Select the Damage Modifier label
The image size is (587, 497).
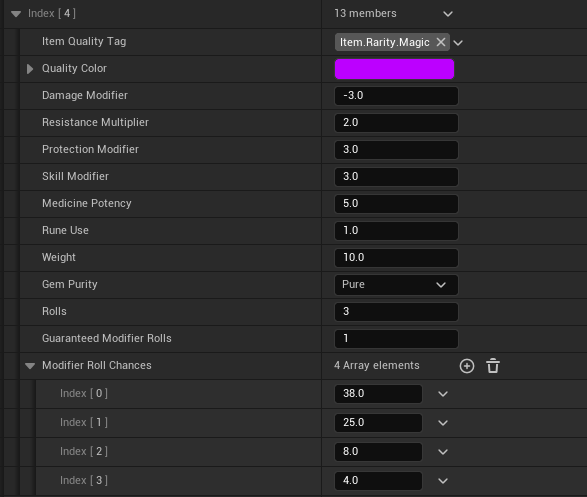85,95
